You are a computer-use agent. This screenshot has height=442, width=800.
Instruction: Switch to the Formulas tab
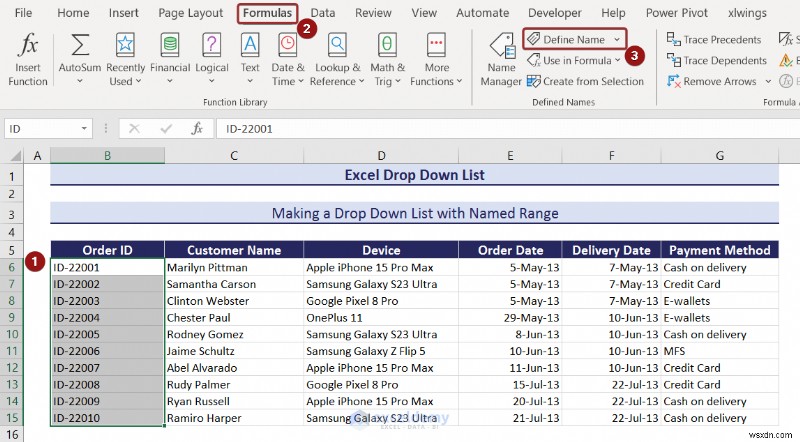point(267,13)
